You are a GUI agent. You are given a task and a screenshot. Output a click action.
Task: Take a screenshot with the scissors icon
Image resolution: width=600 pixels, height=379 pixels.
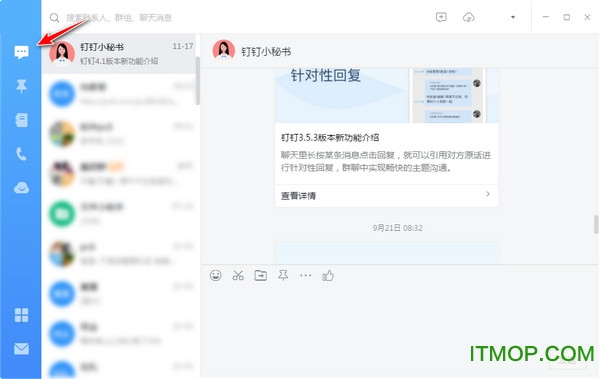[x=238, y=275]
